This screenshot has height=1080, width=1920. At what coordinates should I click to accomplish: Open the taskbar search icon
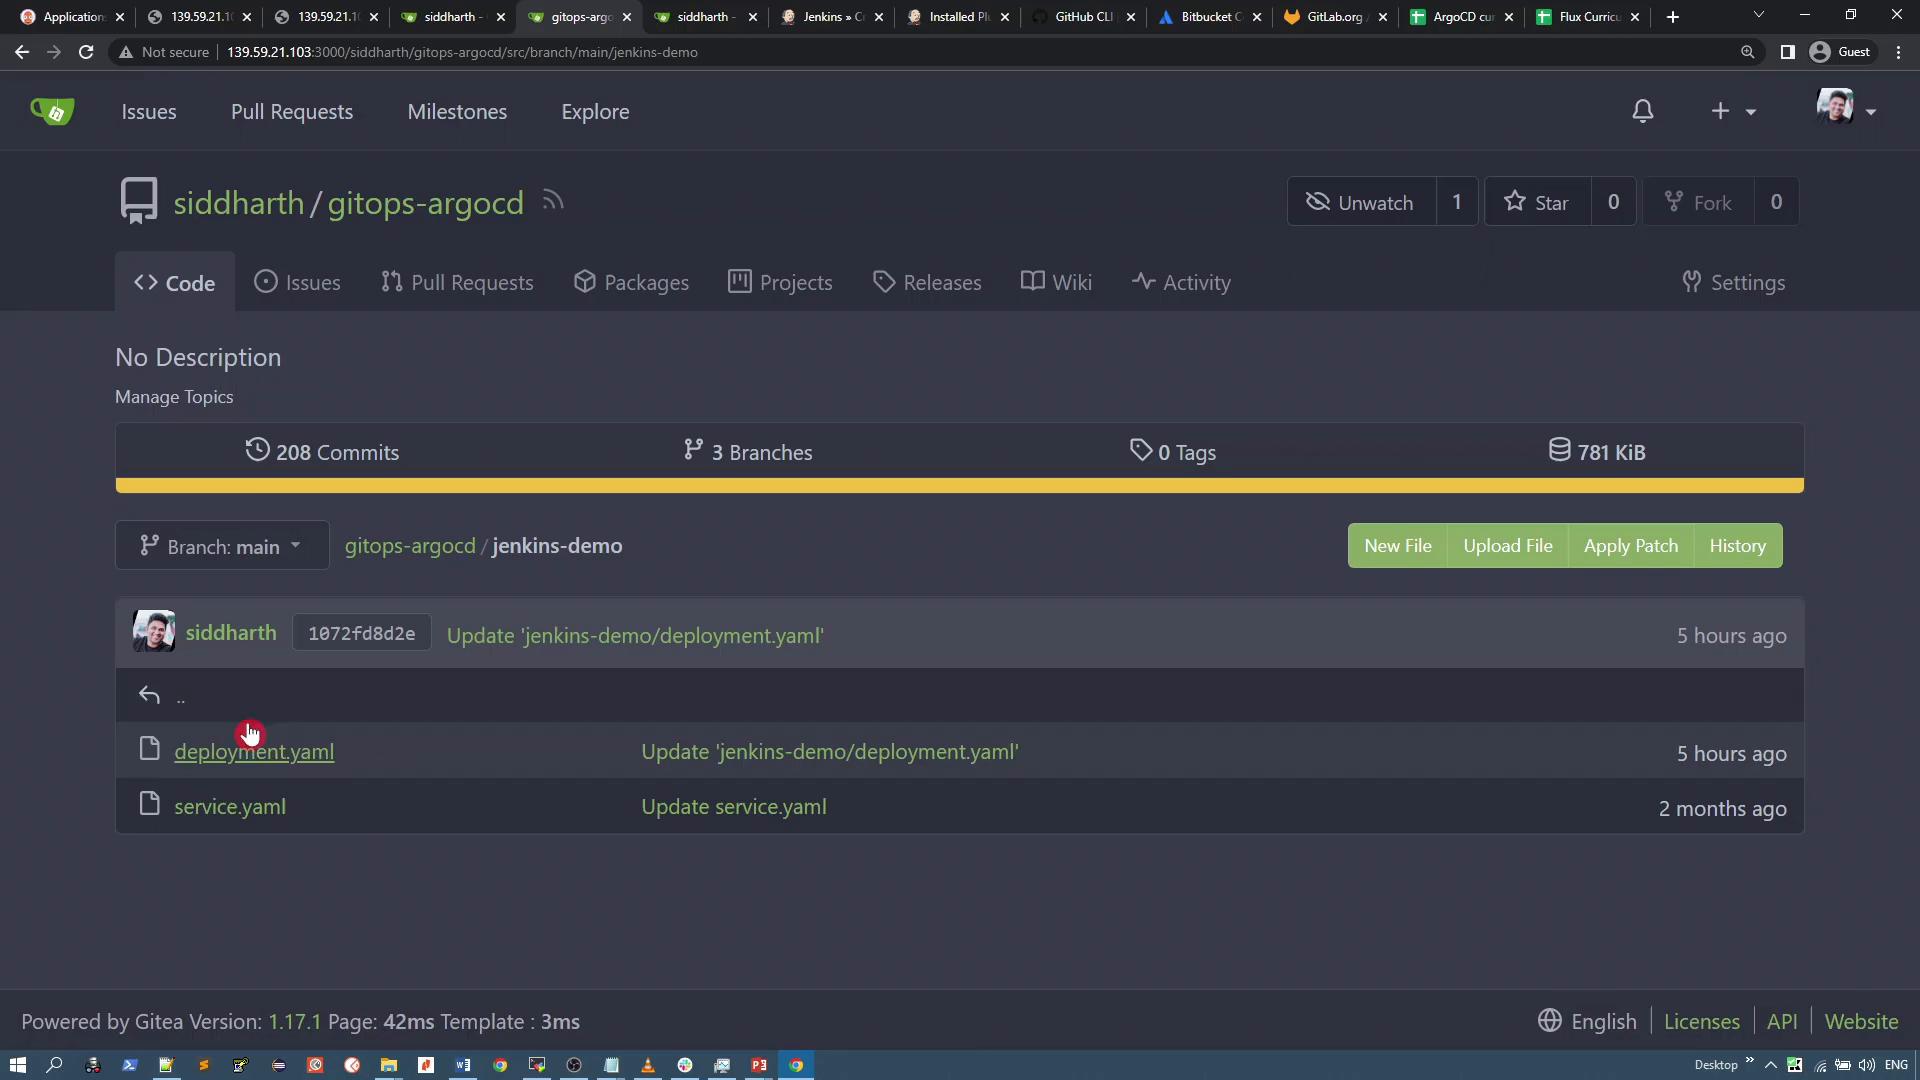[x=55, y=1065]
